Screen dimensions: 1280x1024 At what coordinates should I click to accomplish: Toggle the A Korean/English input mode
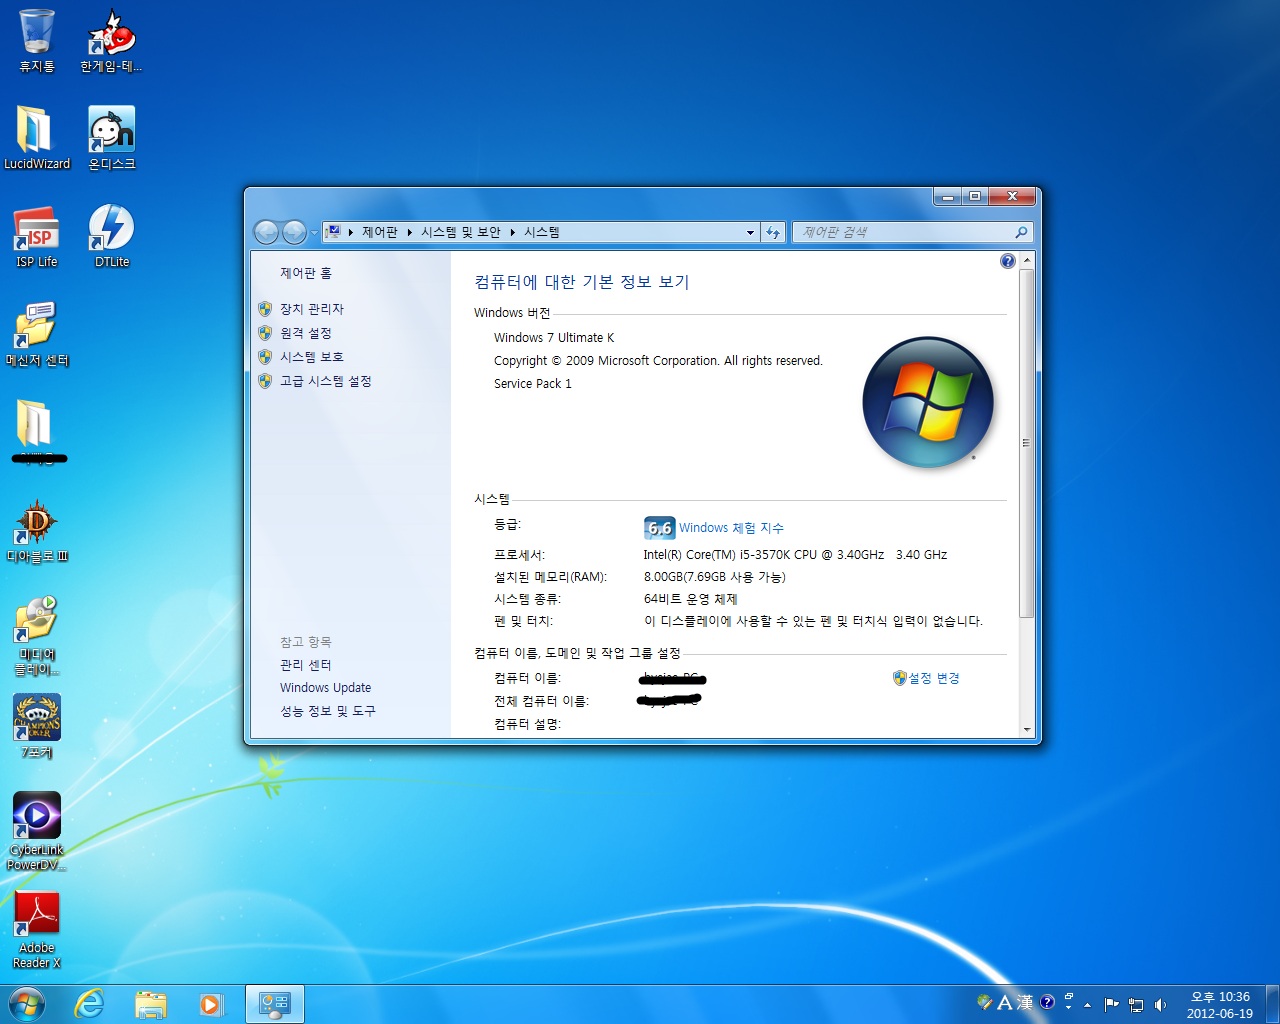pos(1005,1002)
